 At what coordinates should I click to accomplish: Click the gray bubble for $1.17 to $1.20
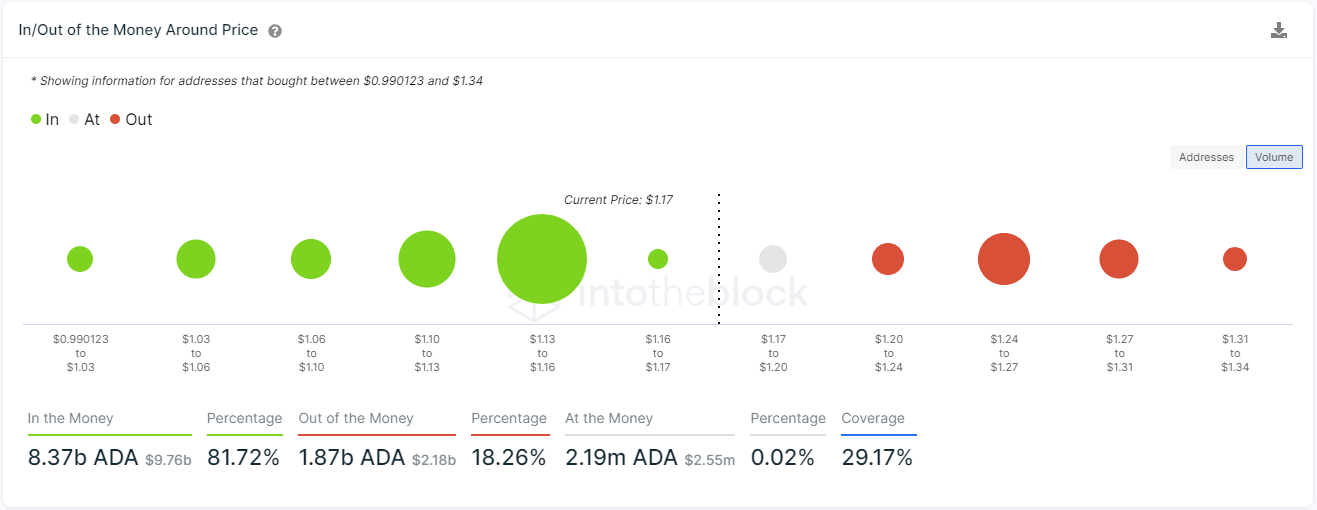773,259
